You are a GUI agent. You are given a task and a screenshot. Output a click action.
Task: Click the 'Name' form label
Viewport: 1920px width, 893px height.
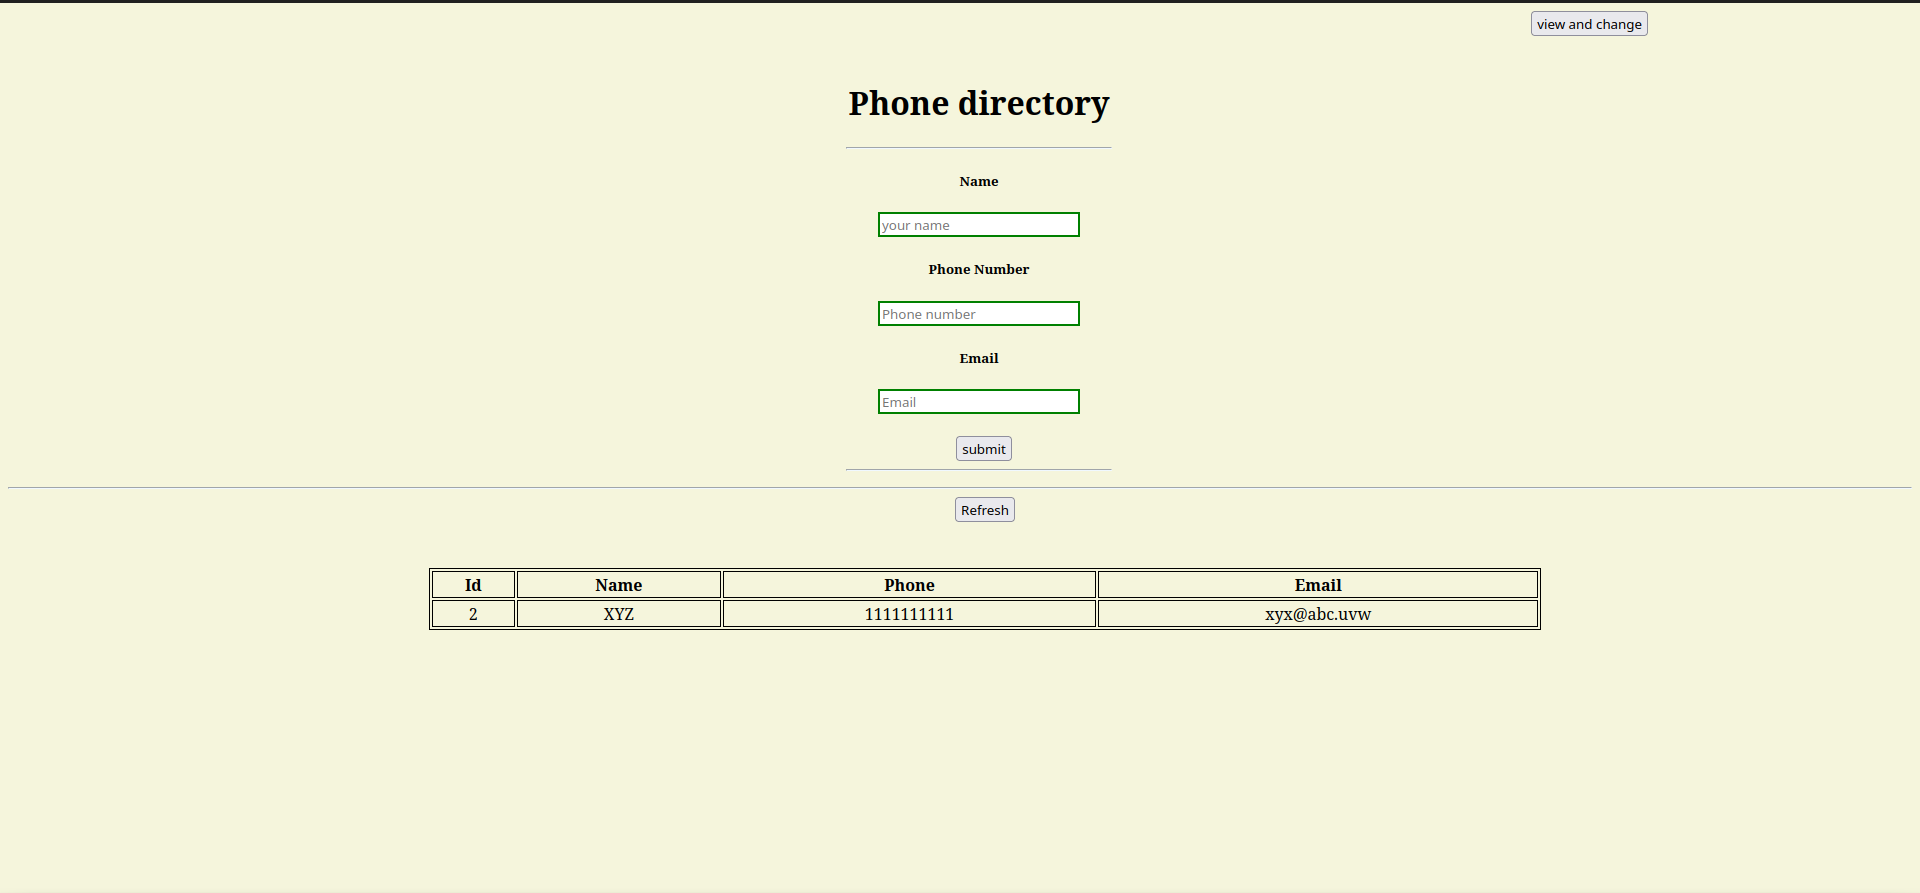pyautogui.click(x=979, y=181)
